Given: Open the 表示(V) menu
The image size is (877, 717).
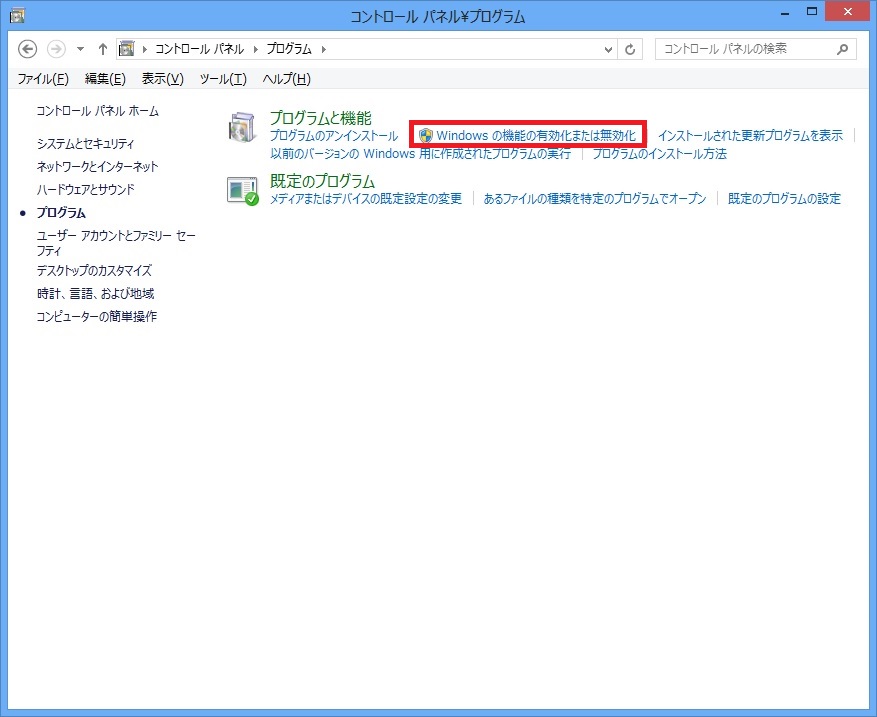Looking at the screenshot, I should [163, 79].
